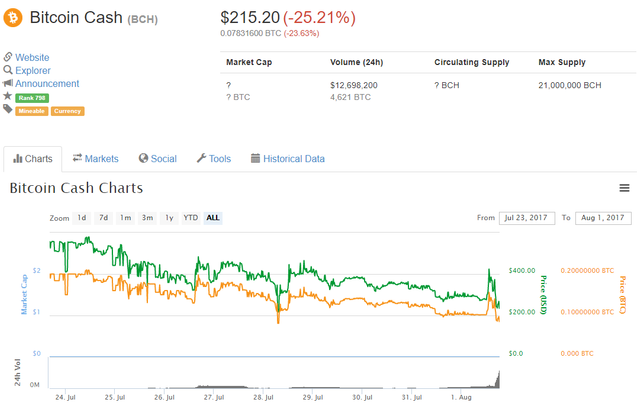Click the 28. Jul date on timeline
The image size is (640, 413).
(263, 397)
